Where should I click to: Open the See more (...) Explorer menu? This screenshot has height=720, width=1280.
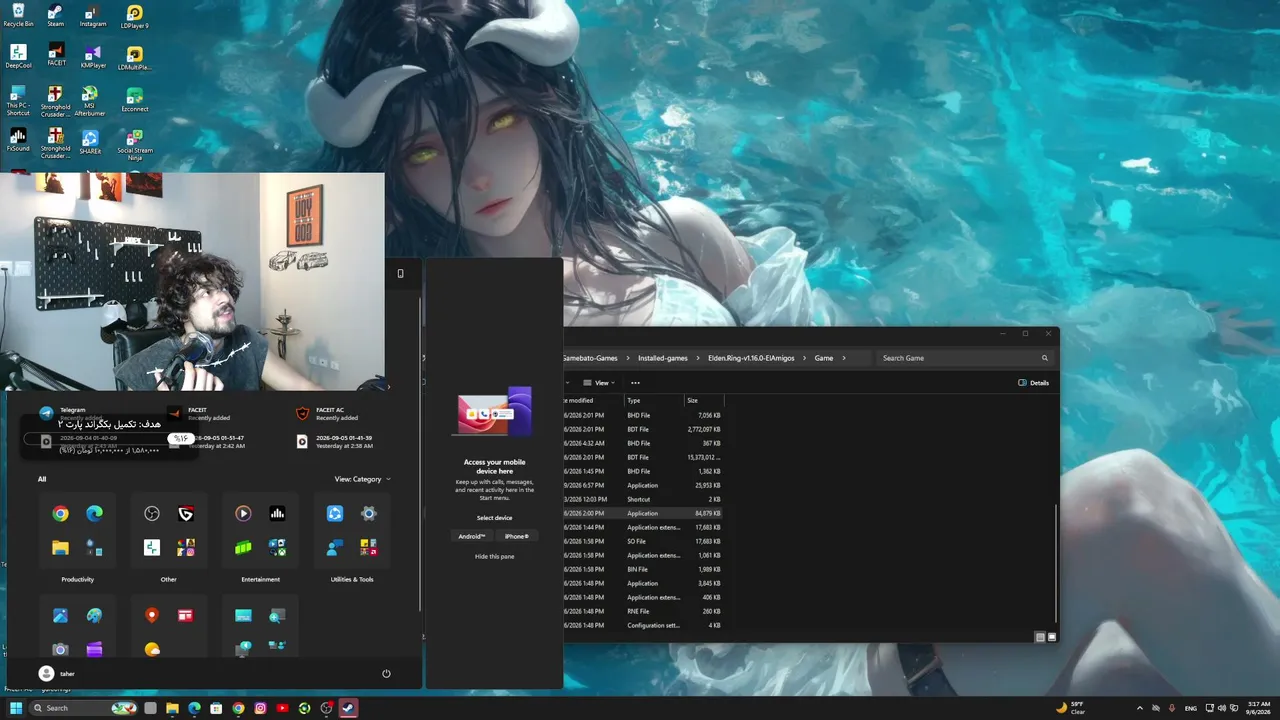tap(635, 383)
